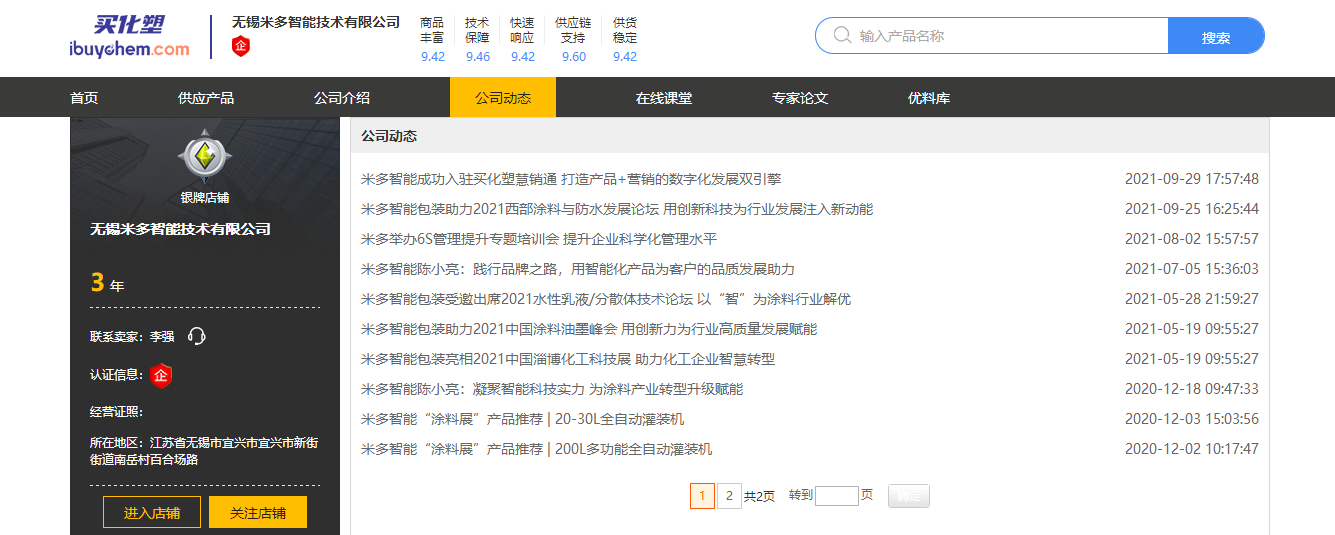Screen dimensions: 1335x535
Task: Open news about 买化塑慧销通 settlement
Action: click(571, 179)
